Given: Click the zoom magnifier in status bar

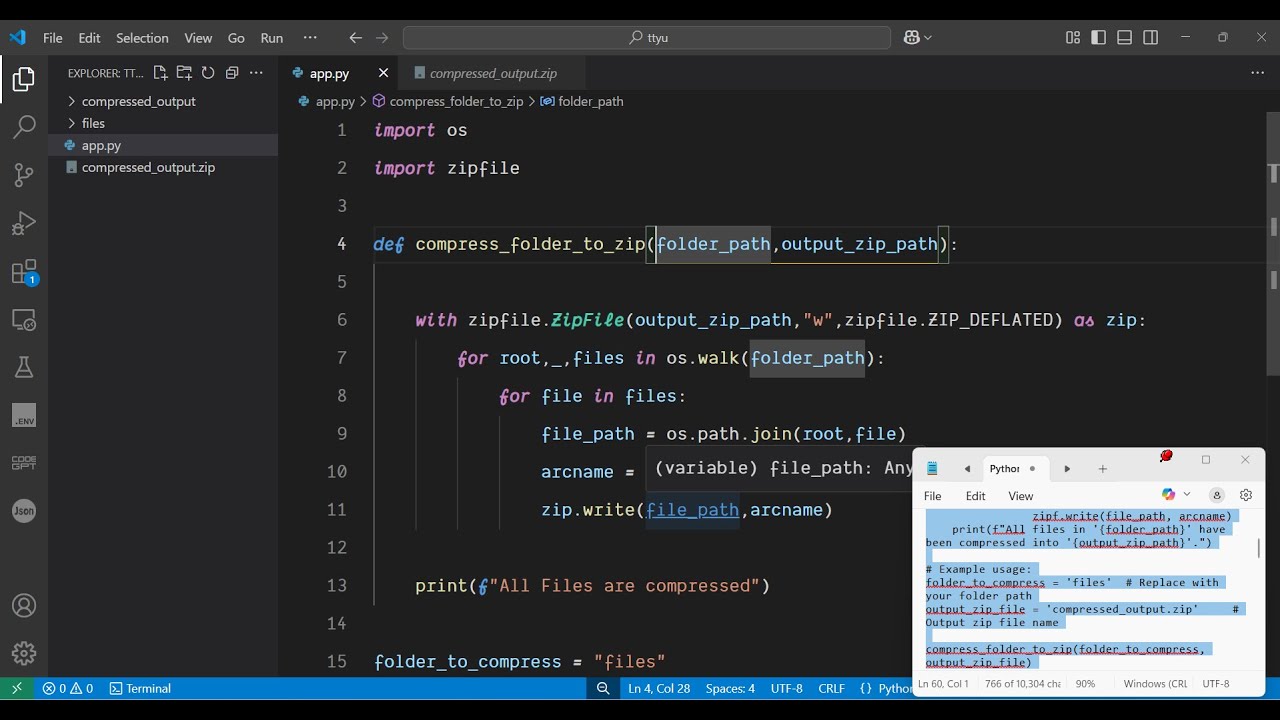Looking at the screenshot, I should (x=603, y=688).
